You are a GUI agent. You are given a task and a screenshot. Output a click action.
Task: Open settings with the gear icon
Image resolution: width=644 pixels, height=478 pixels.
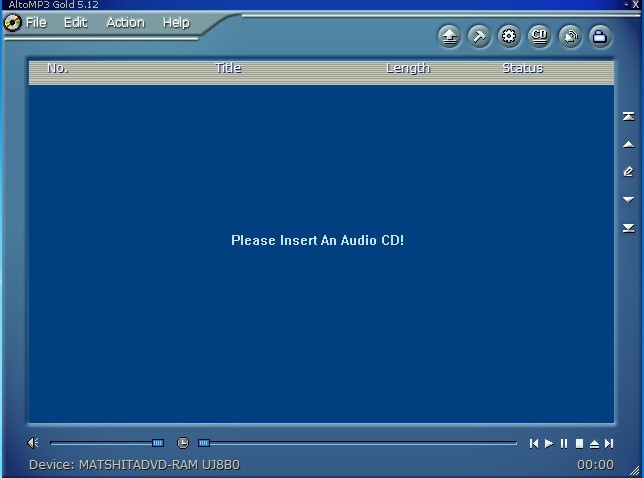[509, 37]
